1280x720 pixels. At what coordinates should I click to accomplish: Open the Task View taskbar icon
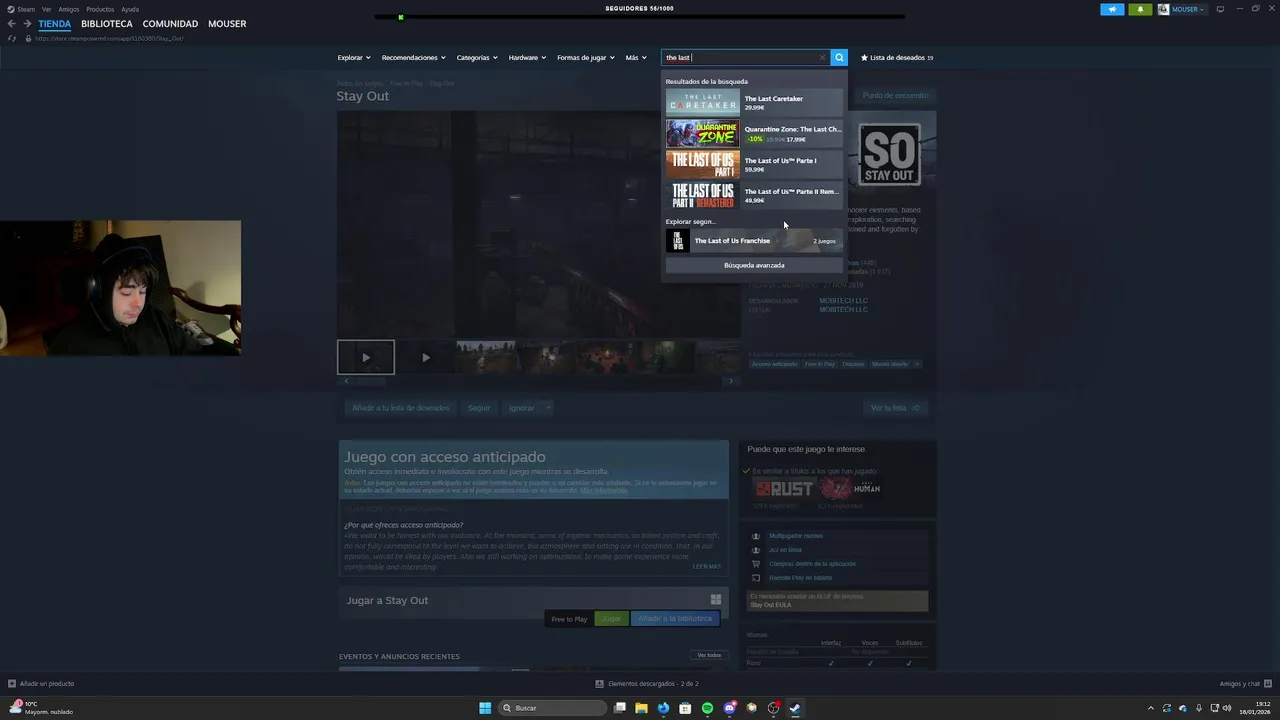pos(620,708)
